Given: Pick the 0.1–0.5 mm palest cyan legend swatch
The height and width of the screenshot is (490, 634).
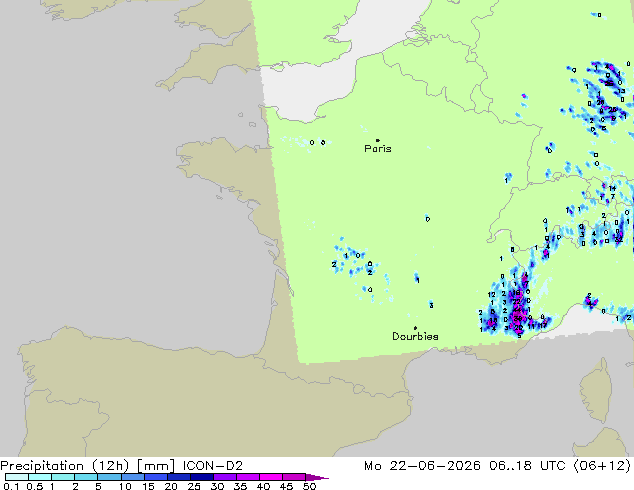Looking at the screenshot, I should click(17, 477).
